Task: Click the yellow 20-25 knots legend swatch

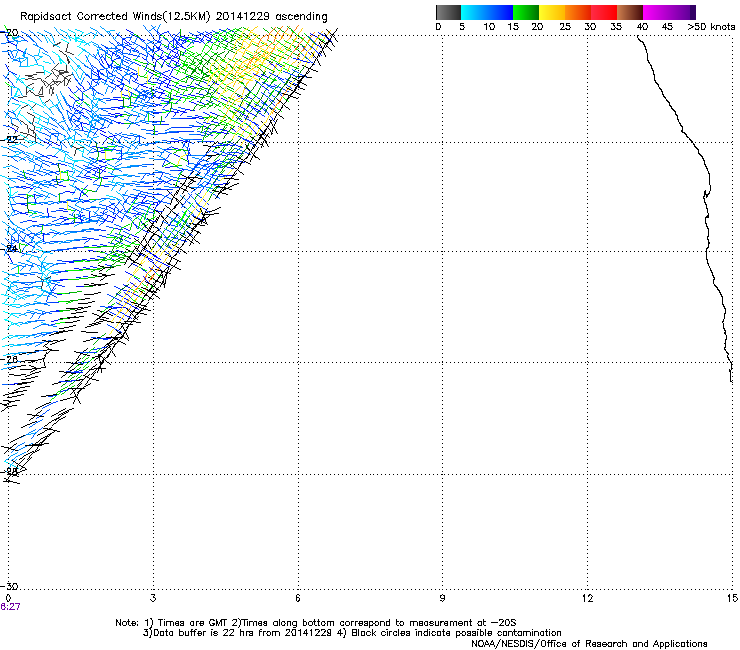Action: pos(552,12)
